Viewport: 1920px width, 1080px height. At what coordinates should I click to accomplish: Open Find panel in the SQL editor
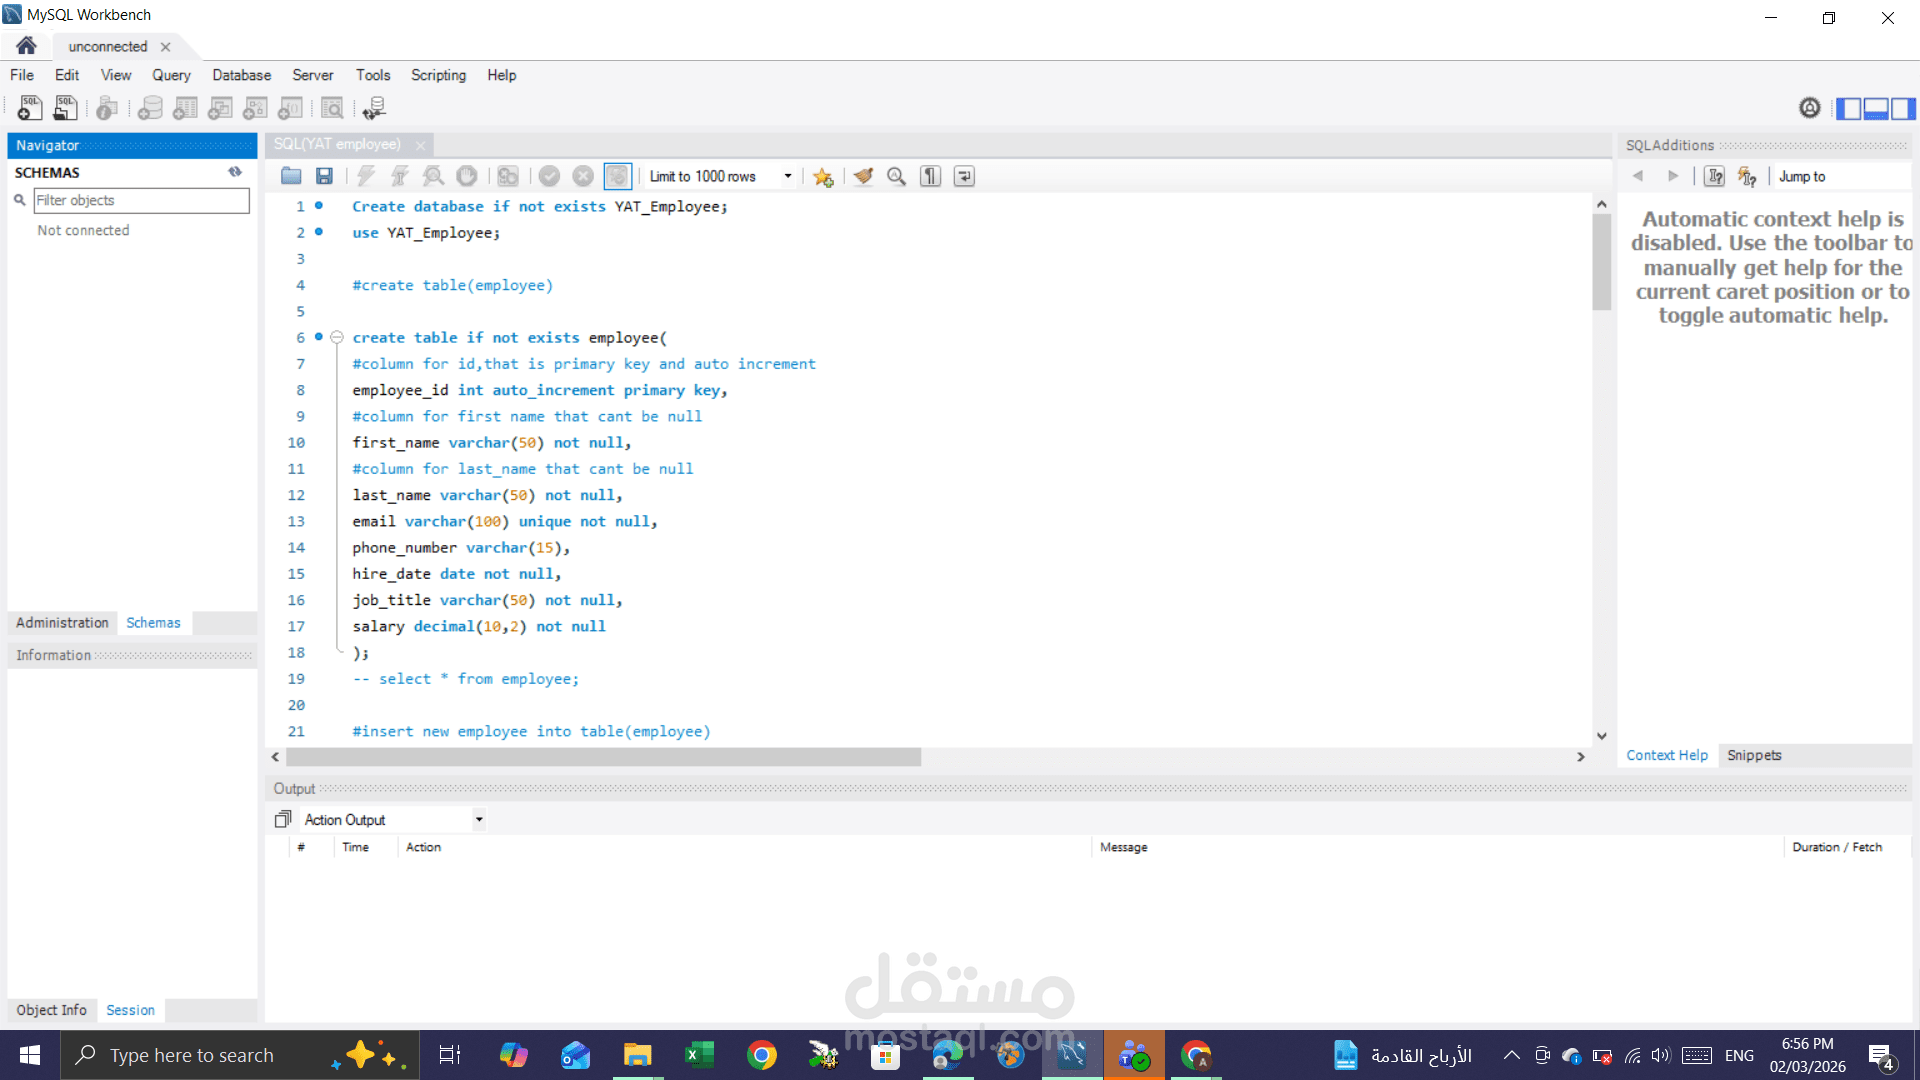(x=896, y=176)
